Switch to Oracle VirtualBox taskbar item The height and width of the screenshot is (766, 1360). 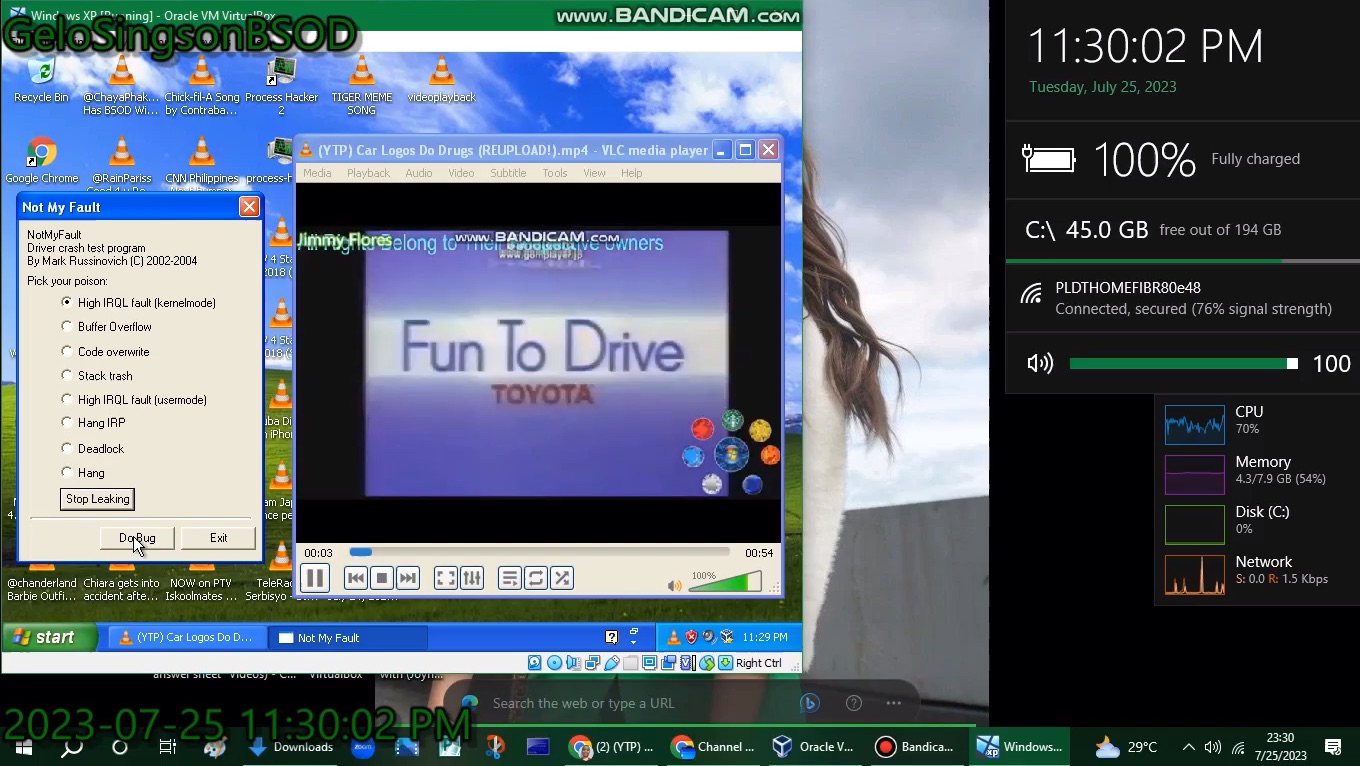[813, 747]
